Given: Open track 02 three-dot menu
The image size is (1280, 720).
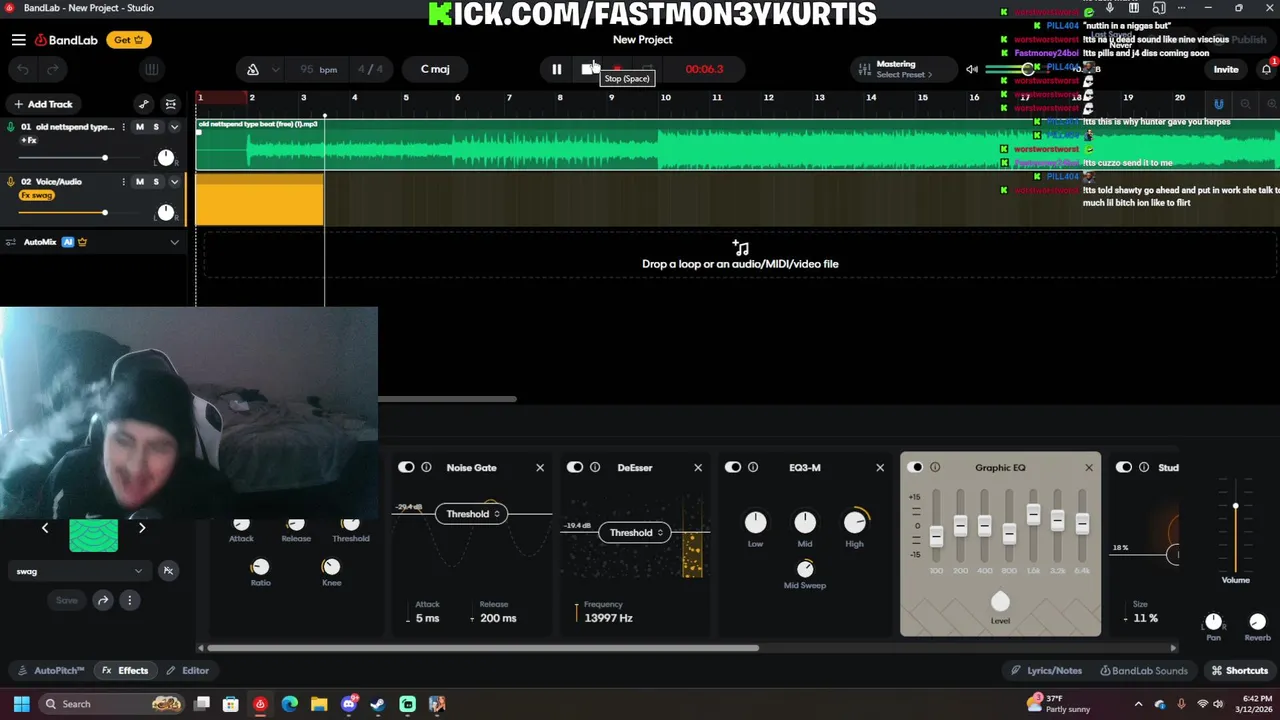Looking at the screenshot, I should click(x=124, y=182).
